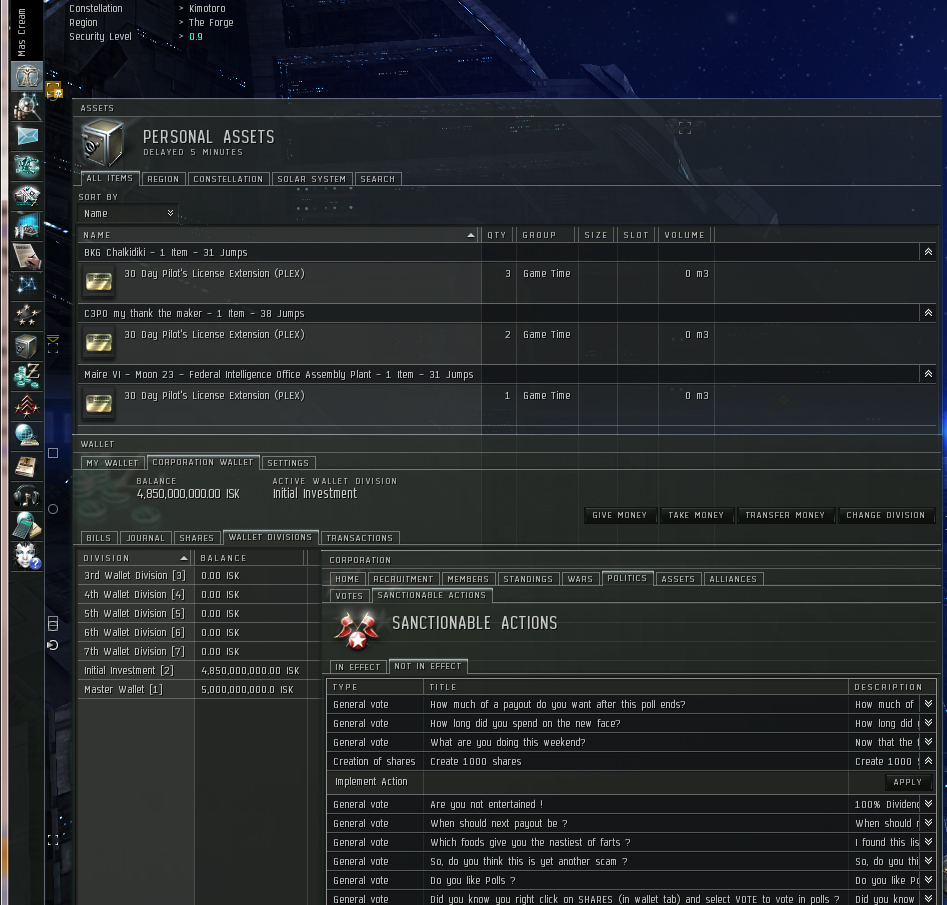Open the Shares tab in Wallet

click(x=196, y=538)
